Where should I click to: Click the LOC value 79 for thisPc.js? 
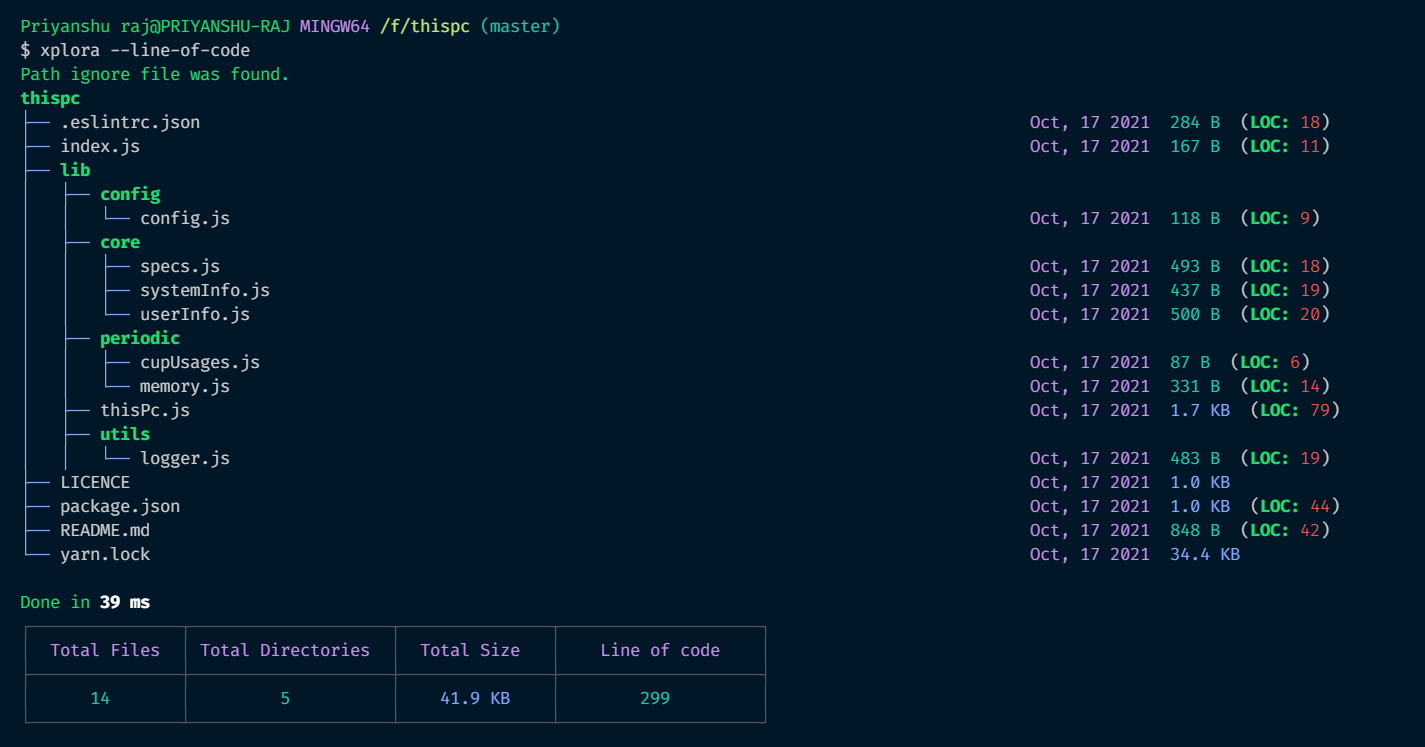(1320, 410)
